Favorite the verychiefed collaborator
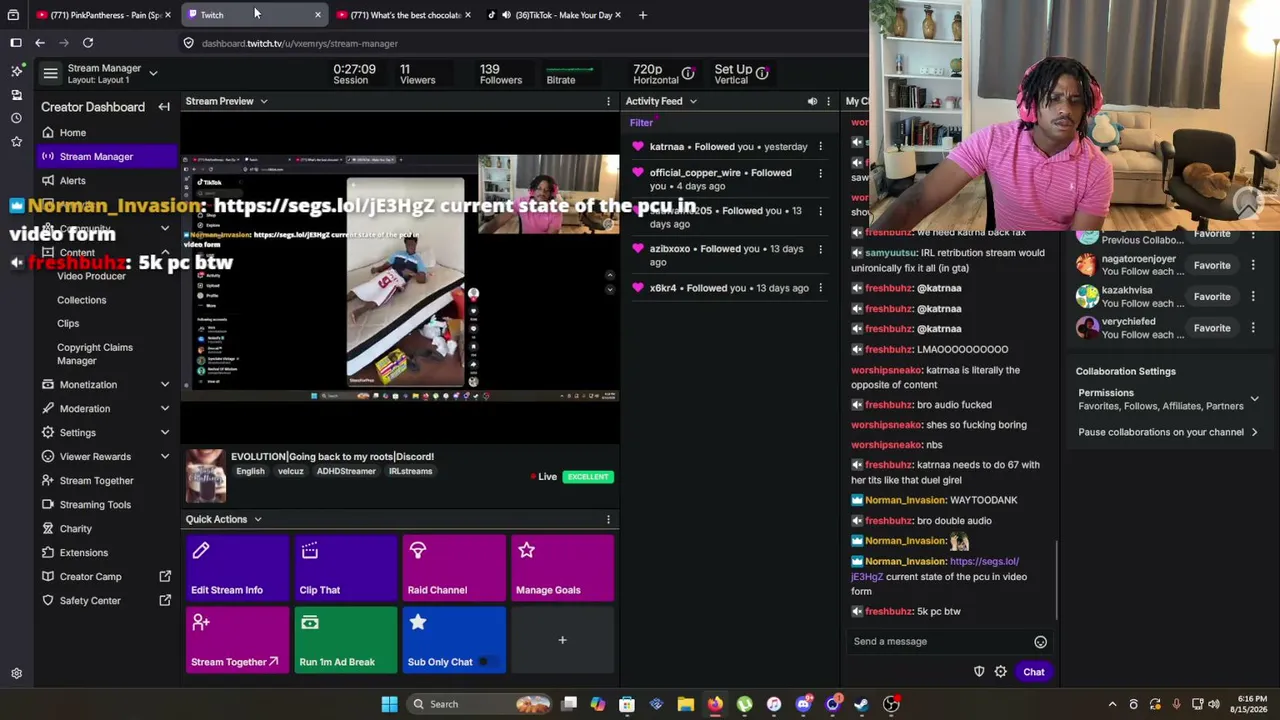 (x=1212, y=328)
